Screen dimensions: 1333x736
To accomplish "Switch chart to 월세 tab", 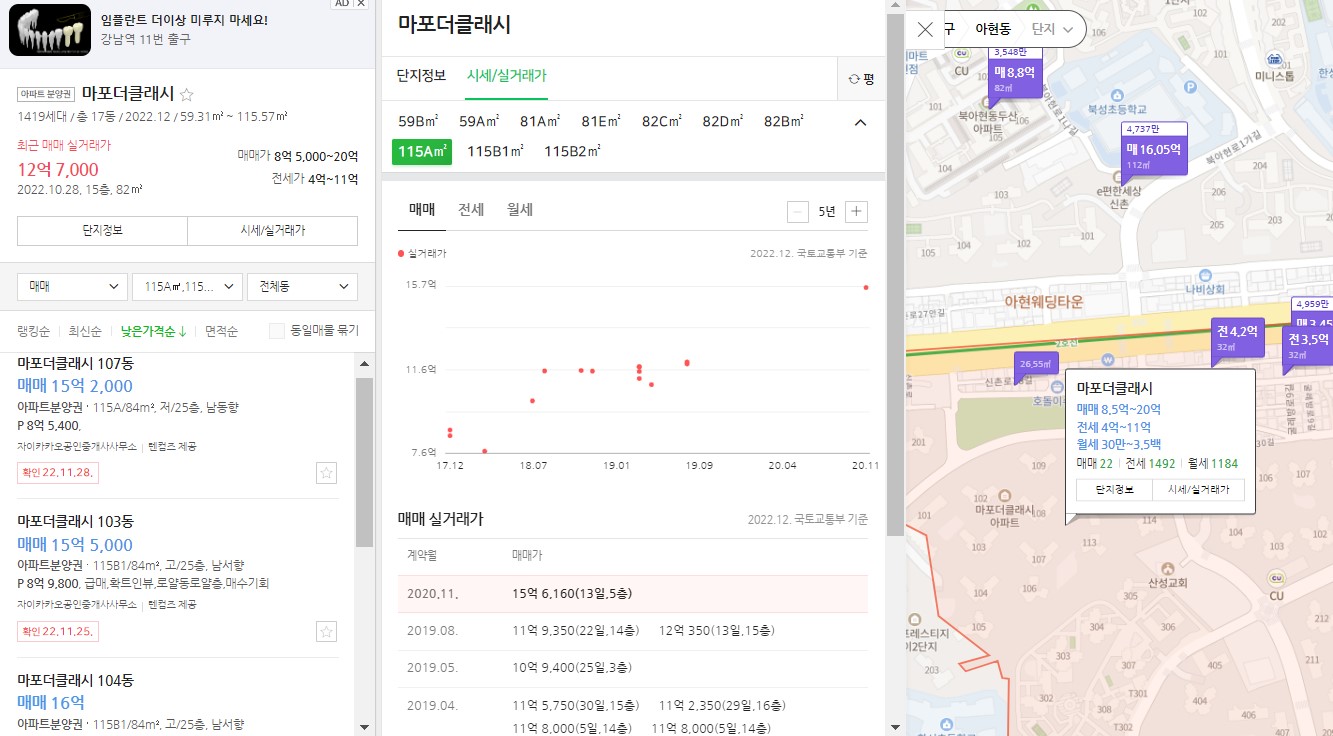I will [x=520, y=210].
